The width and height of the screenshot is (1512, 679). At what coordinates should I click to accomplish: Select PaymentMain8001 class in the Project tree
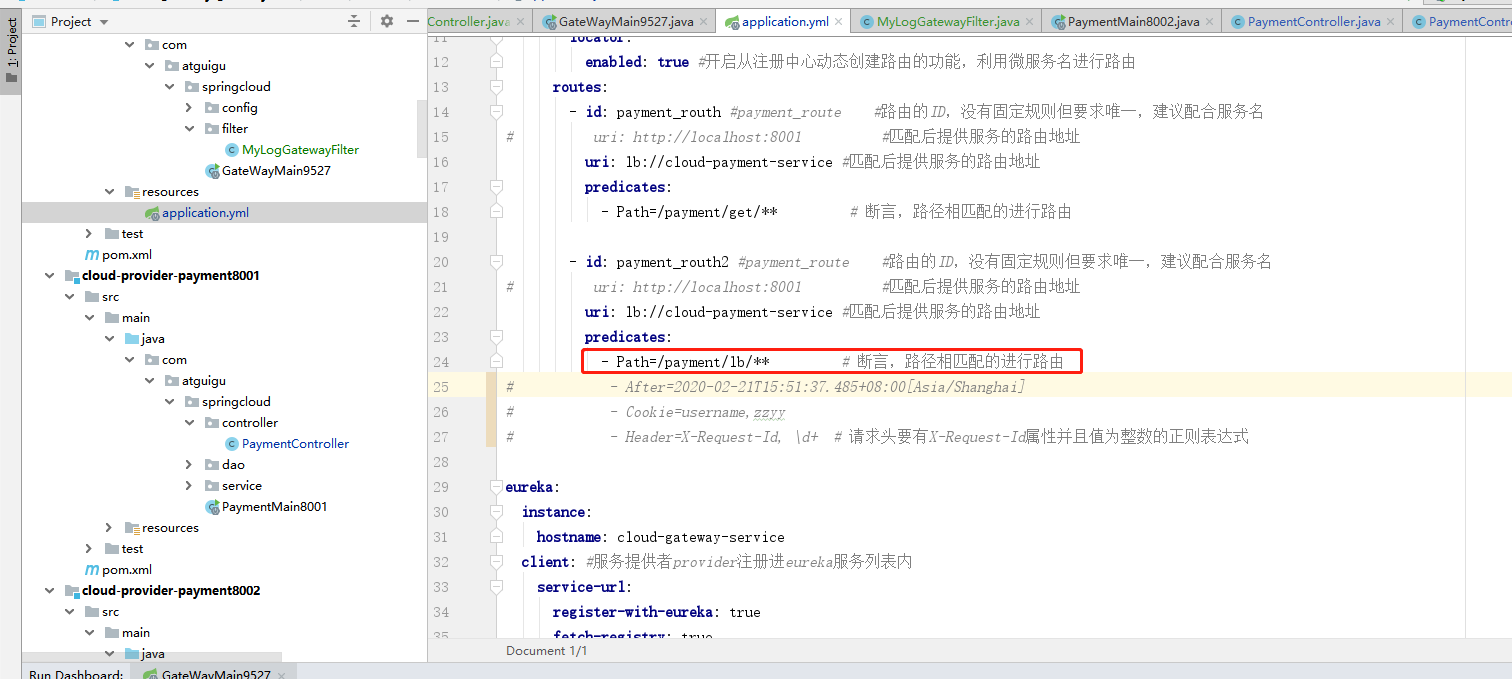[274, 507]
